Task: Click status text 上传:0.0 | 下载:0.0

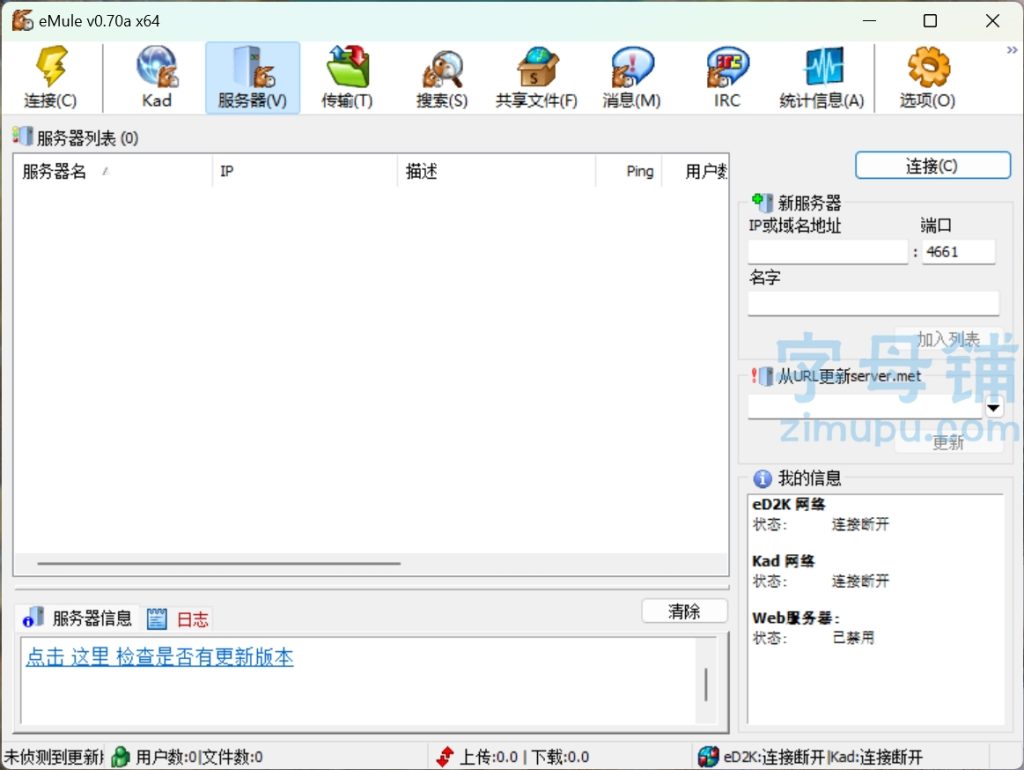Action: click(524, 757)
